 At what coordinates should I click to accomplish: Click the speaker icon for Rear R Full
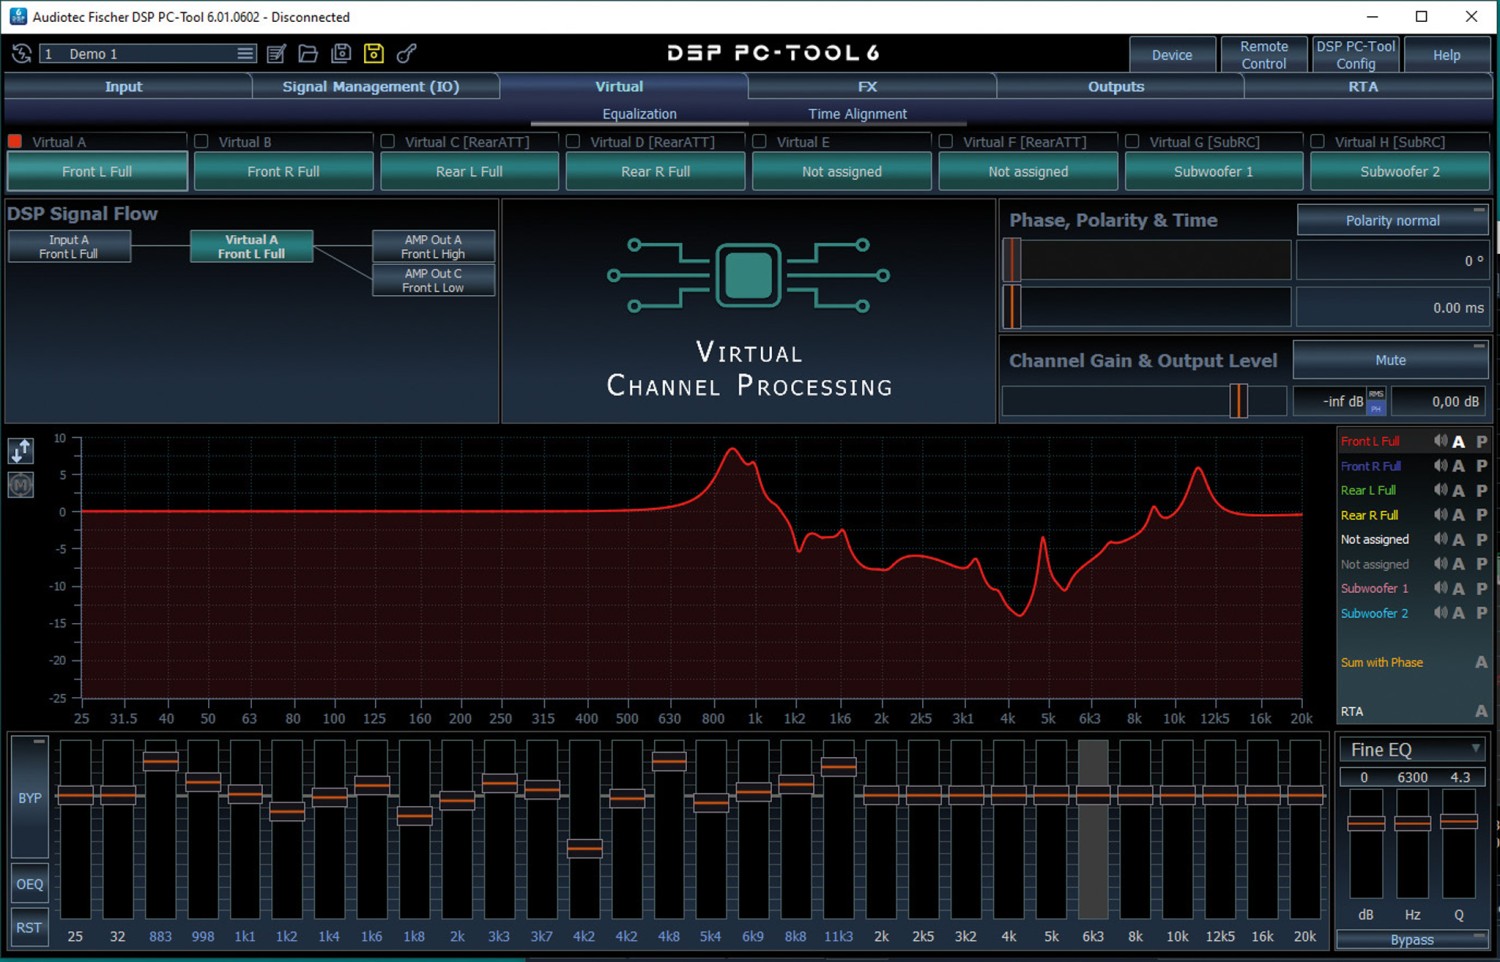click(x=1440, y=515)
